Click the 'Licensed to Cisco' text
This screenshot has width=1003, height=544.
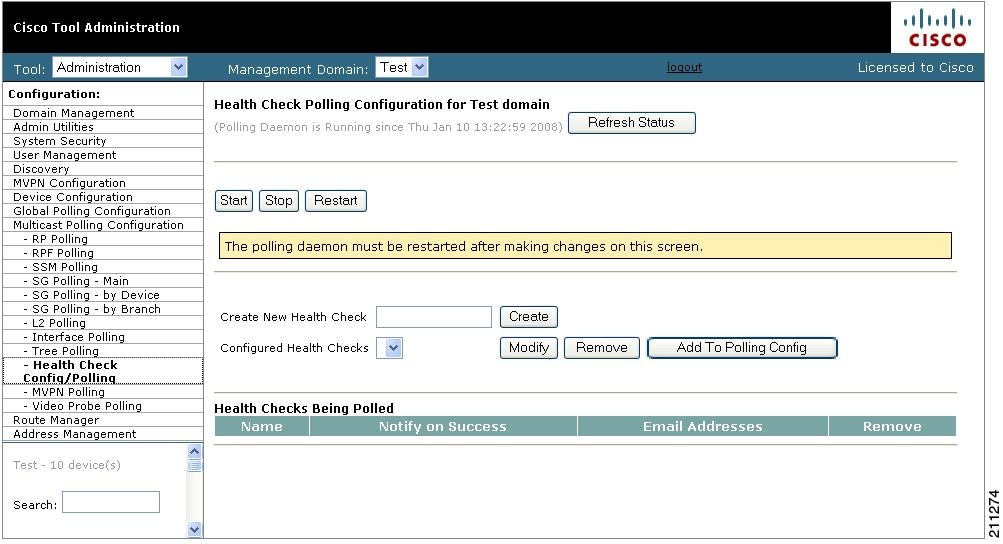[x=915, y=68]
